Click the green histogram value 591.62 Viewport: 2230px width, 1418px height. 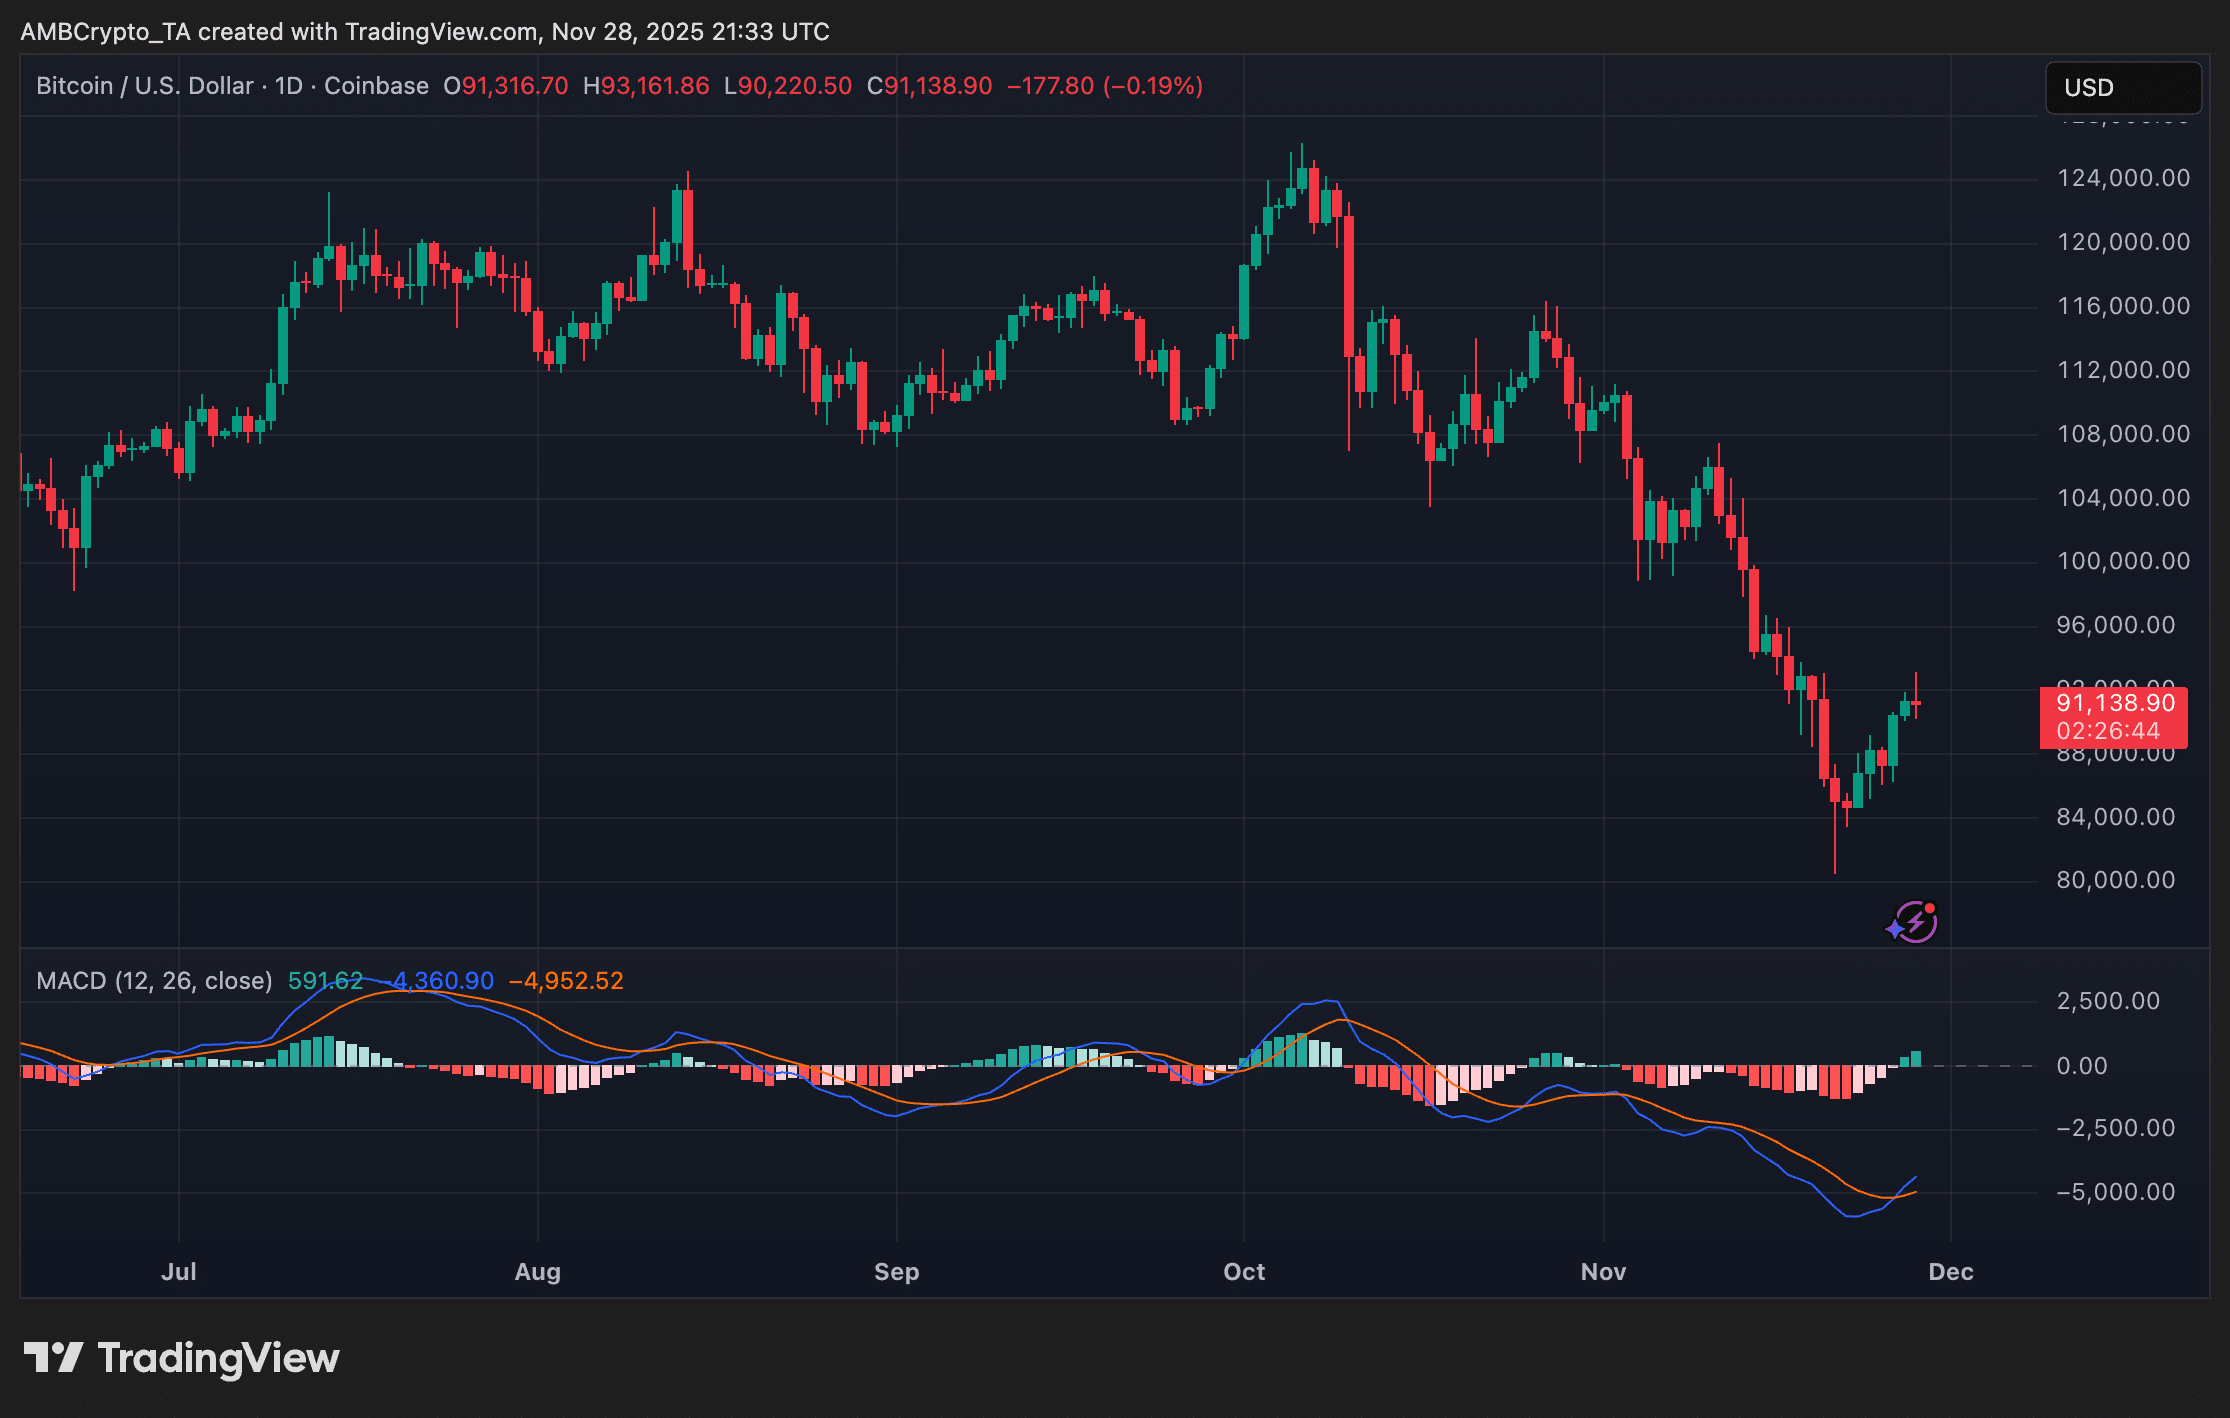[325, 981]
